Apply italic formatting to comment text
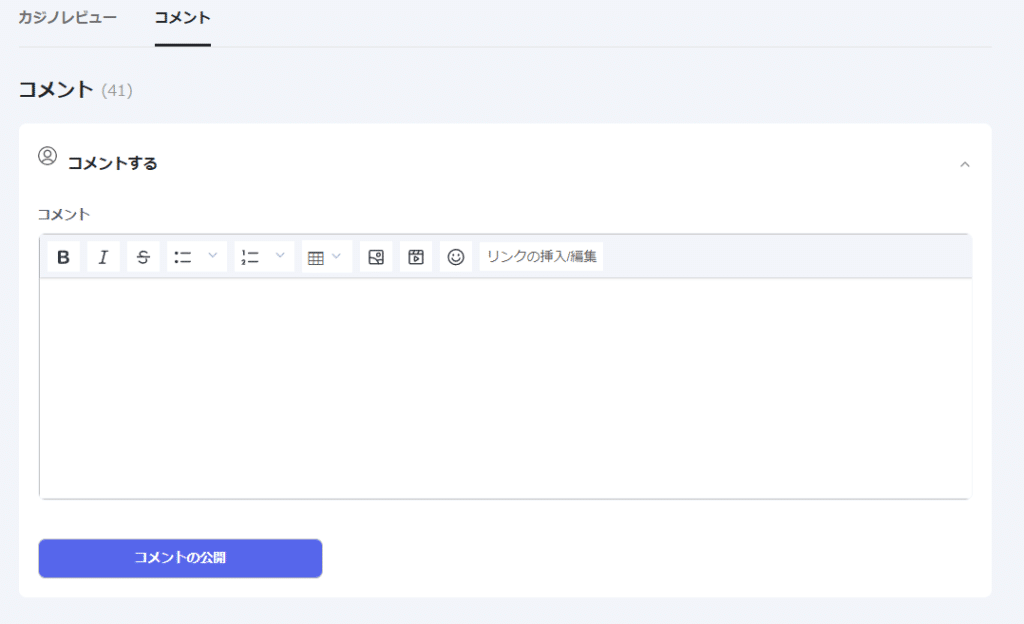 point(103,257)
